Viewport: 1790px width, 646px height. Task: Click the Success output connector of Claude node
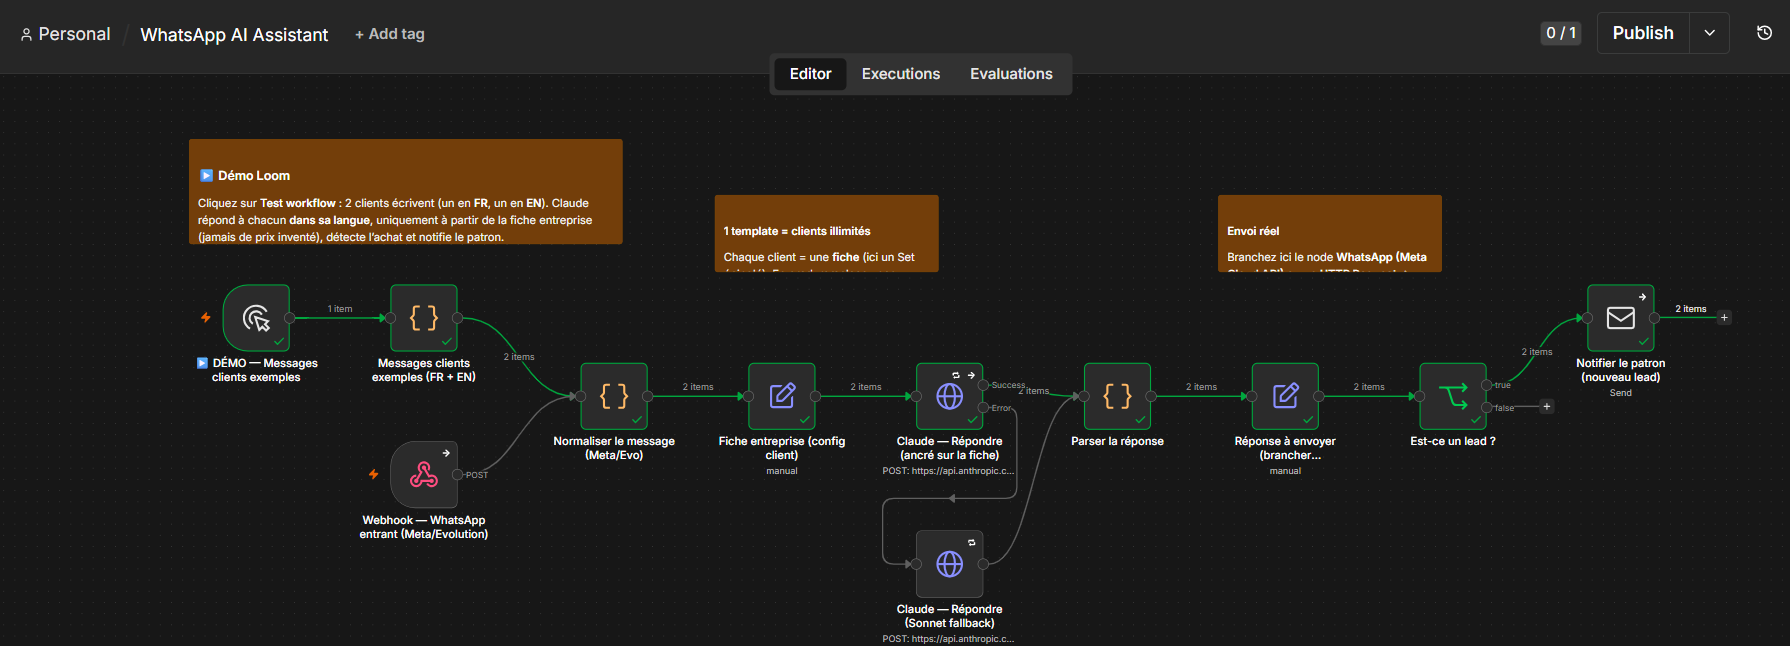(983, 385)
